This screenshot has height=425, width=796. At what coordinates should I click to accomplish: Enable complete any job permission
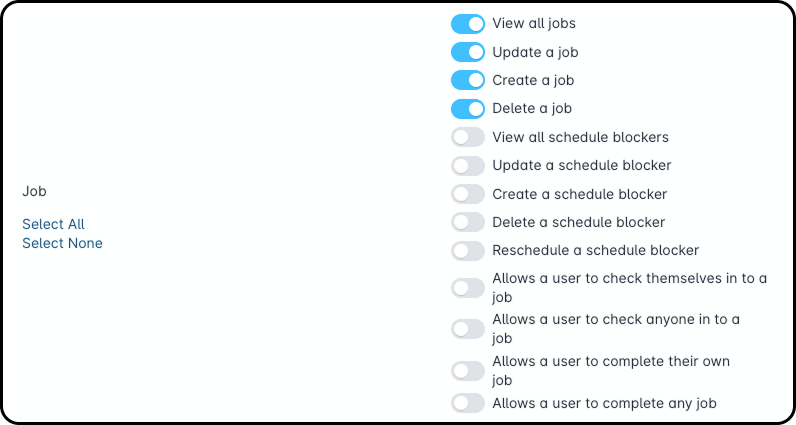(467, 403)
